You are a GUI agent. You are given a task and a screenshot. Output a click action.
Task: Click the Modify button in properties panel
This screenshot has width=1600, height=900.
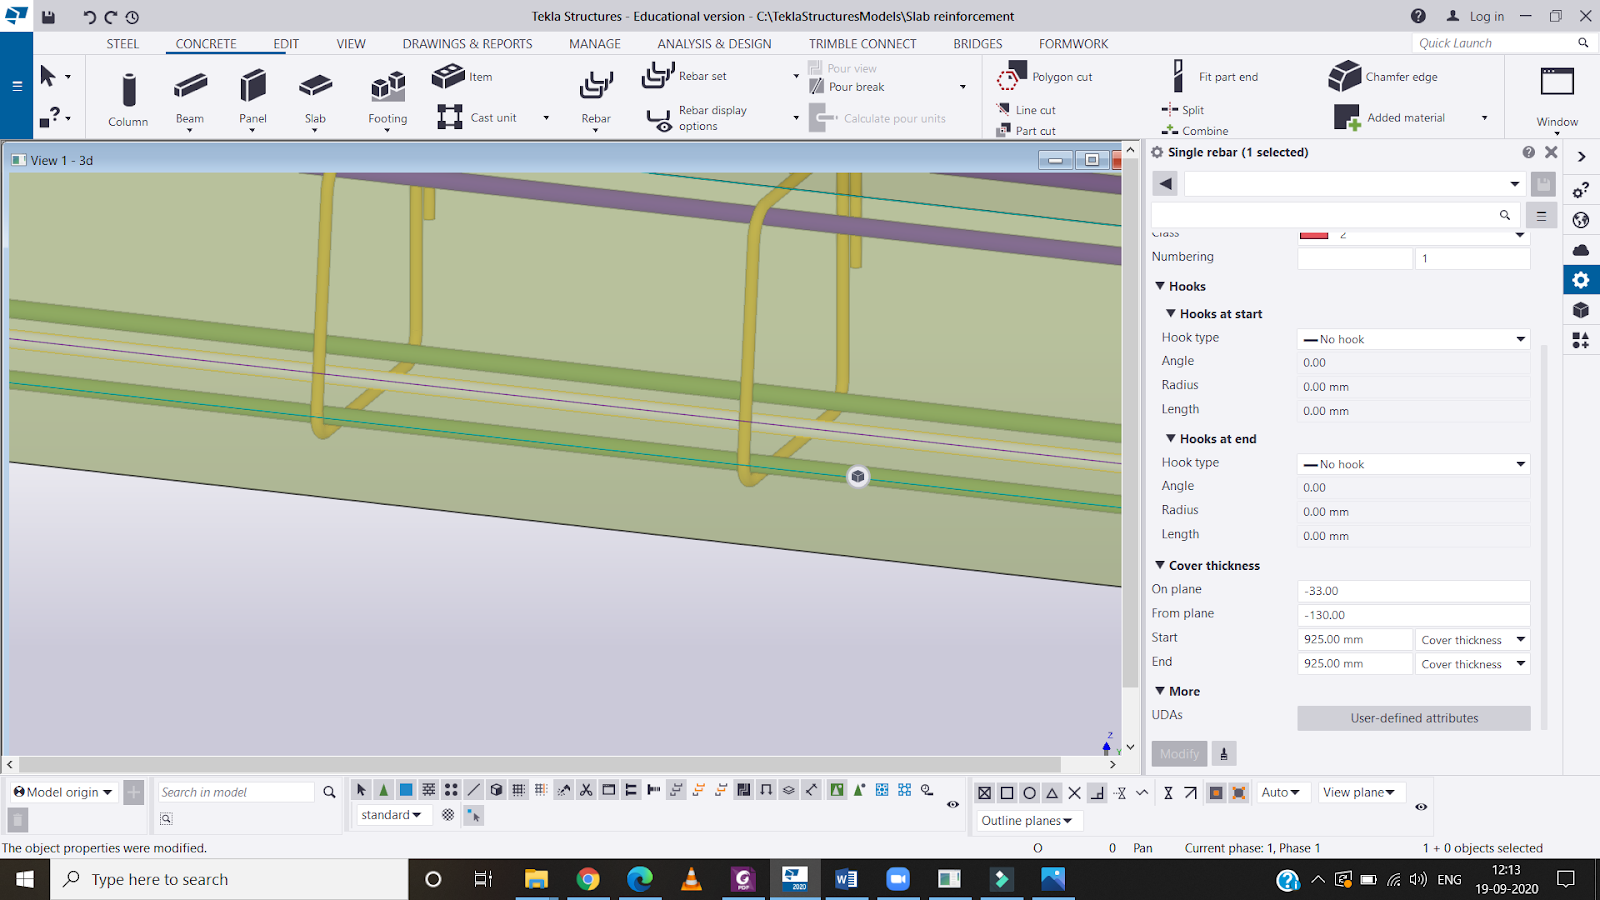point(1179,754)
